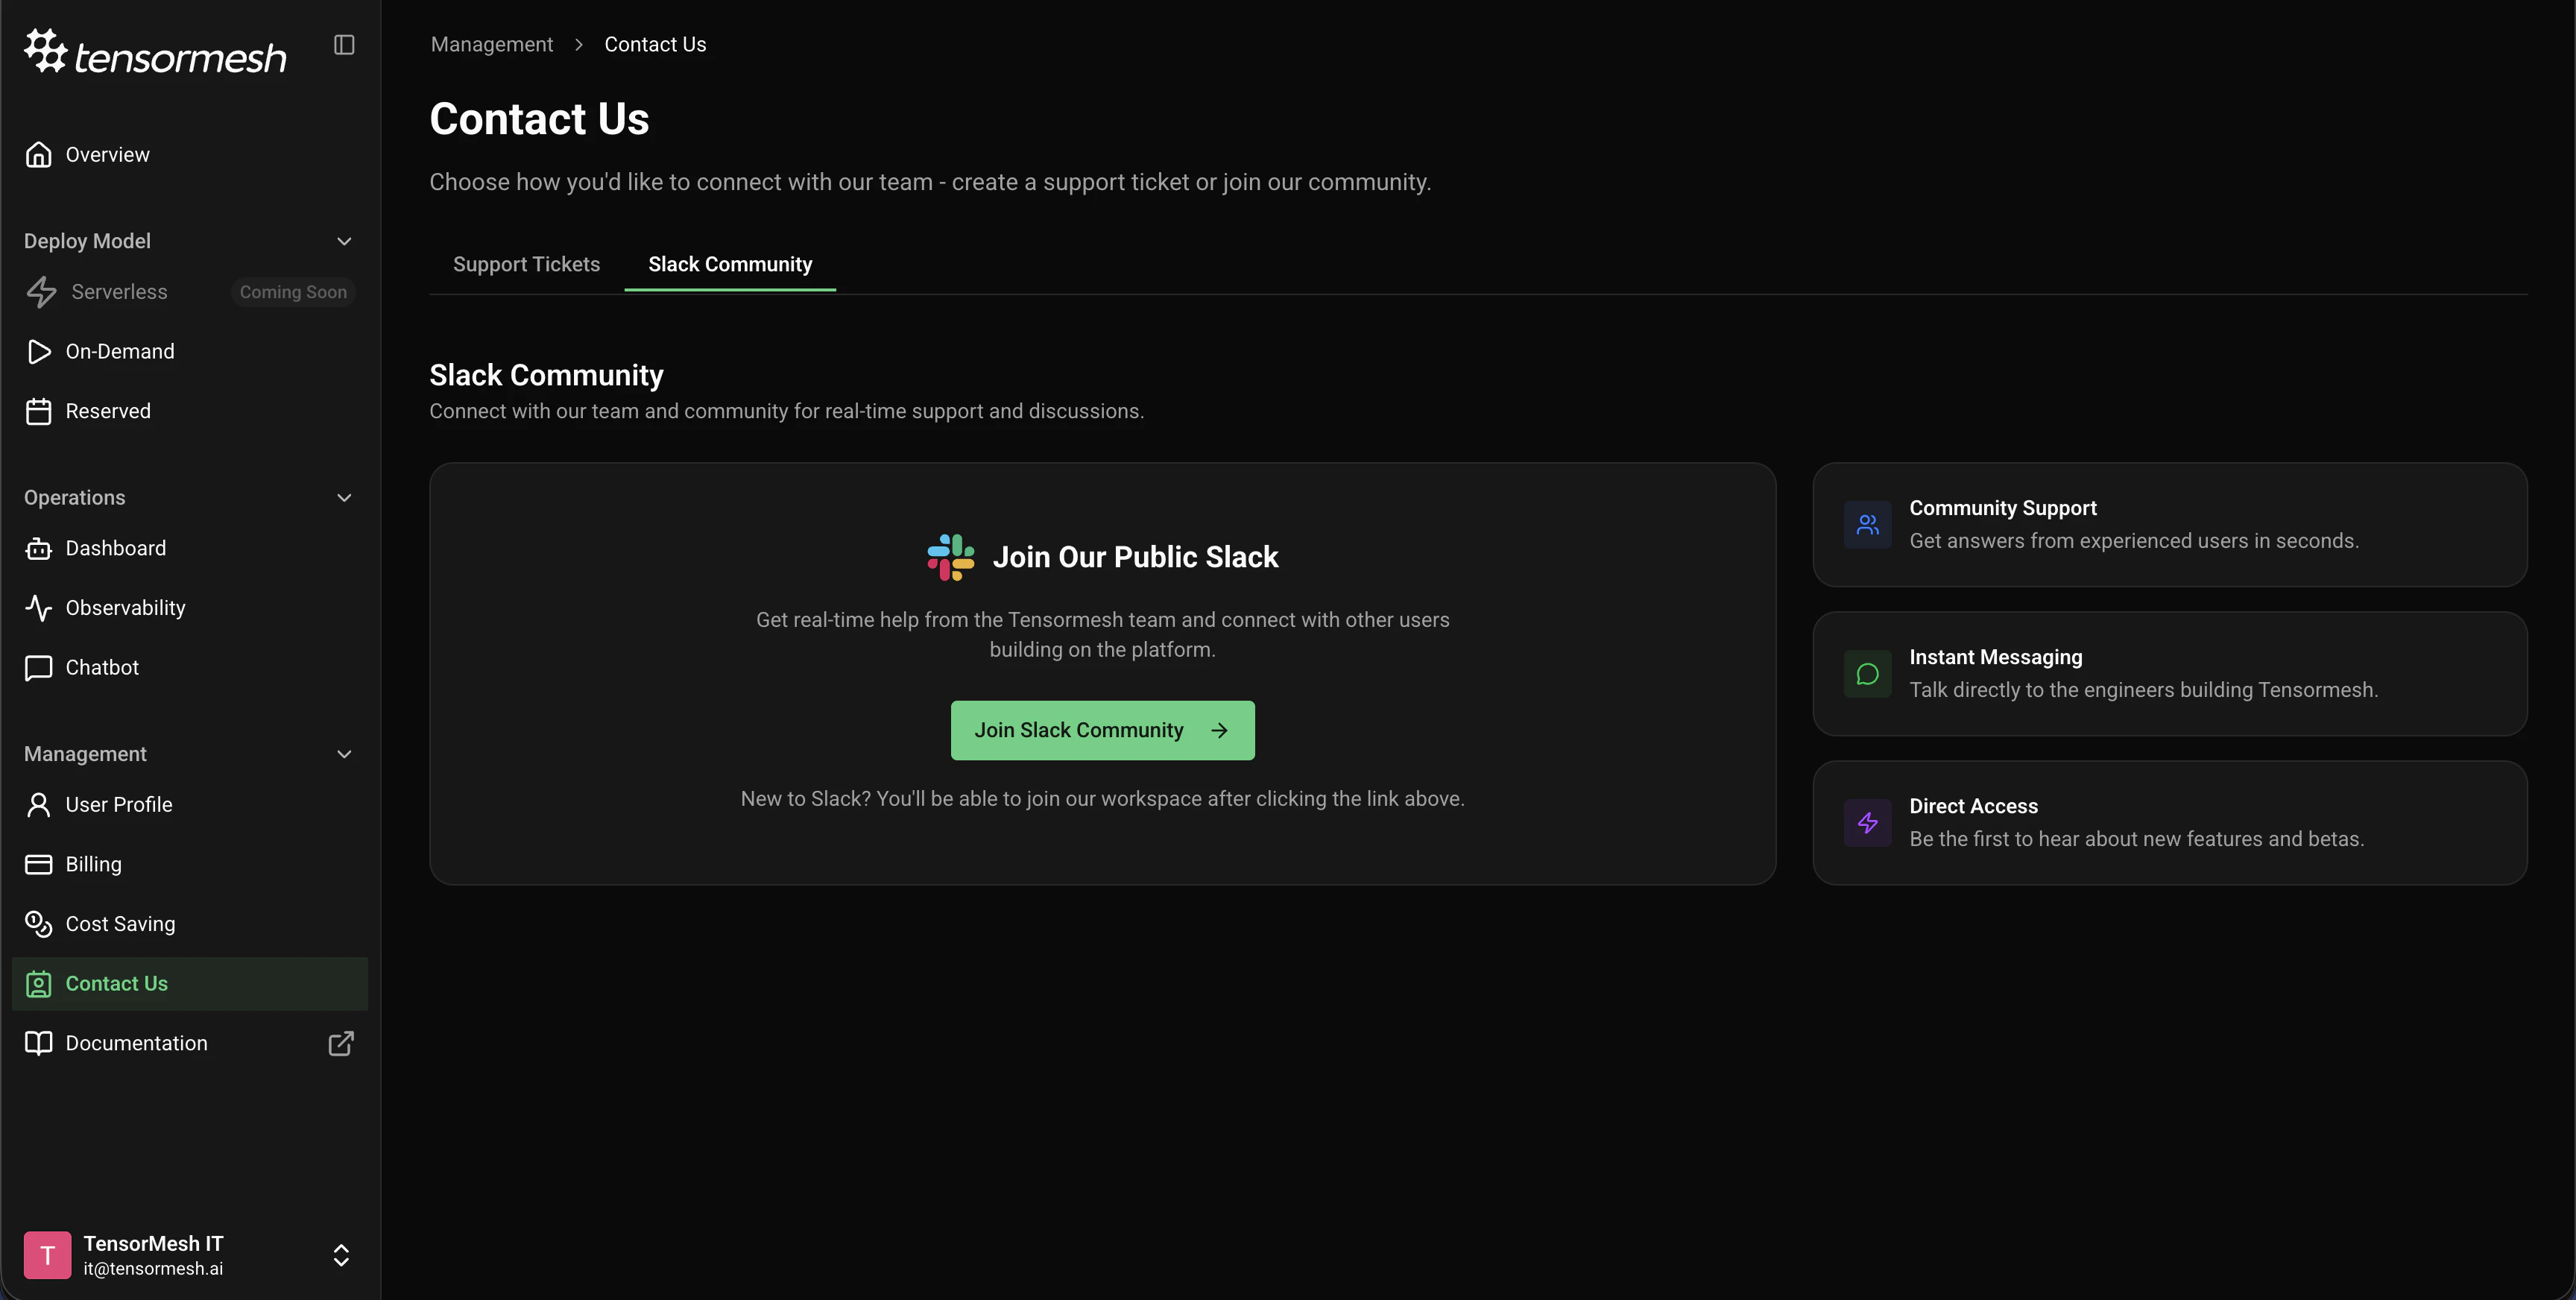2576x1300 pixels.
Task: Click the Join Slack Community button
Action: (x=1102, y=731)
